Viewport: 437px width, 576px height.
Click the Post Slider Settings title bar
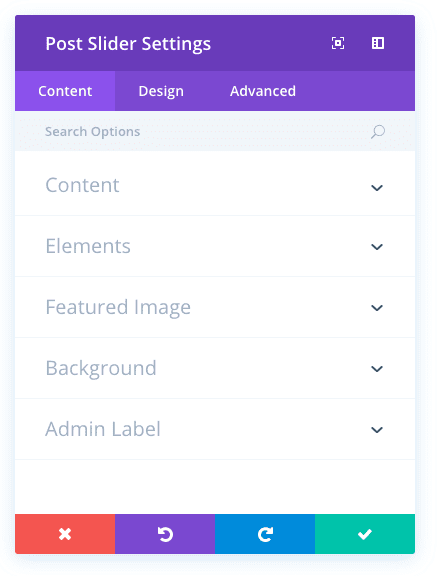(215, 43)
